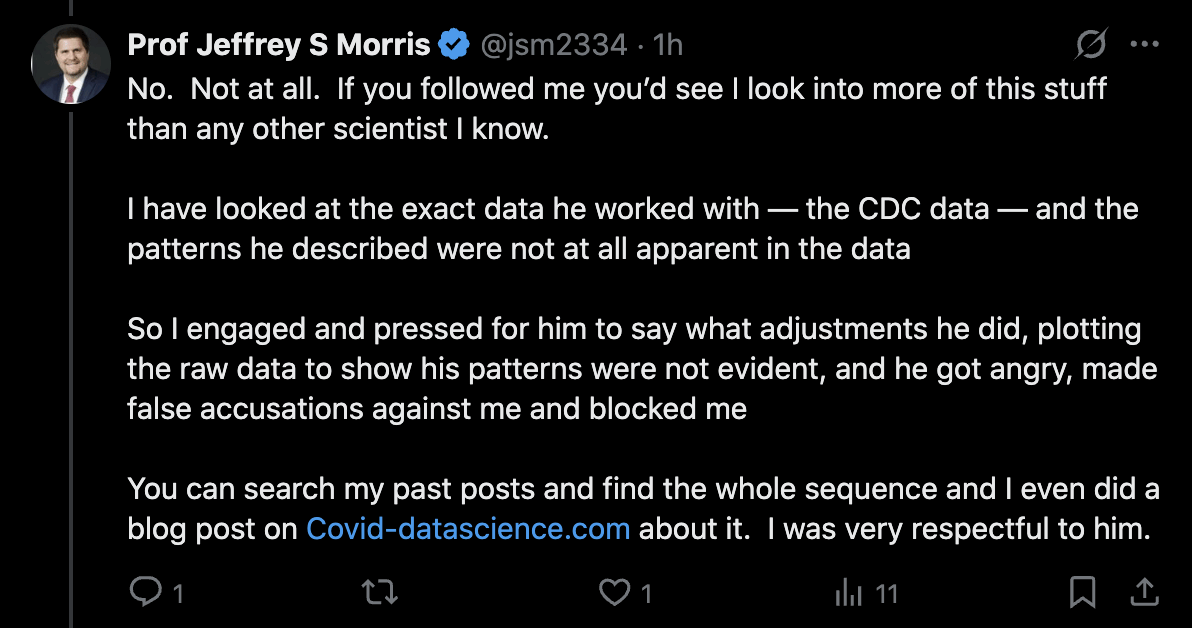
Task: Click the paragraph starting "So I engaged"
Action: coord(640,369)
